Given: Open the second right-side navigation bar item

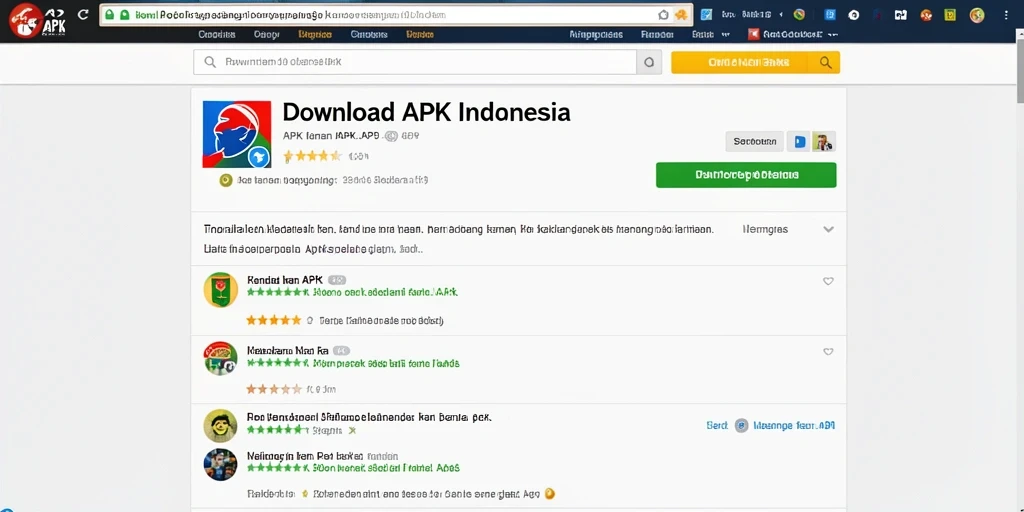Looking at the screenshot, I should (x=657, y=35).
